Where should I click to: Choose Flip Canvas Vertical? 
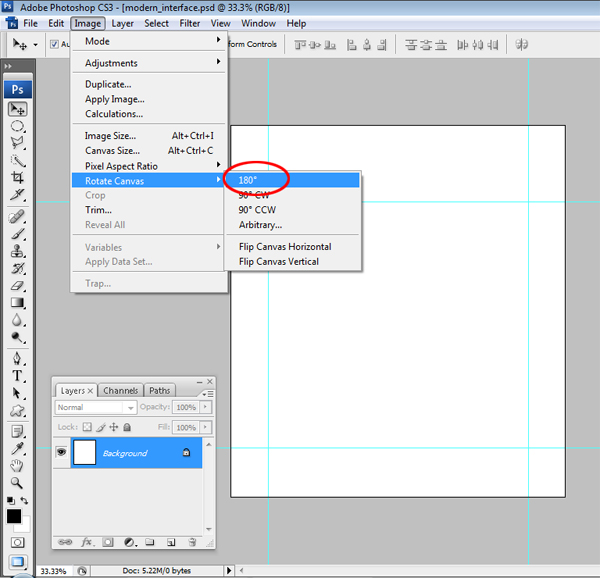tap(292, 262)
